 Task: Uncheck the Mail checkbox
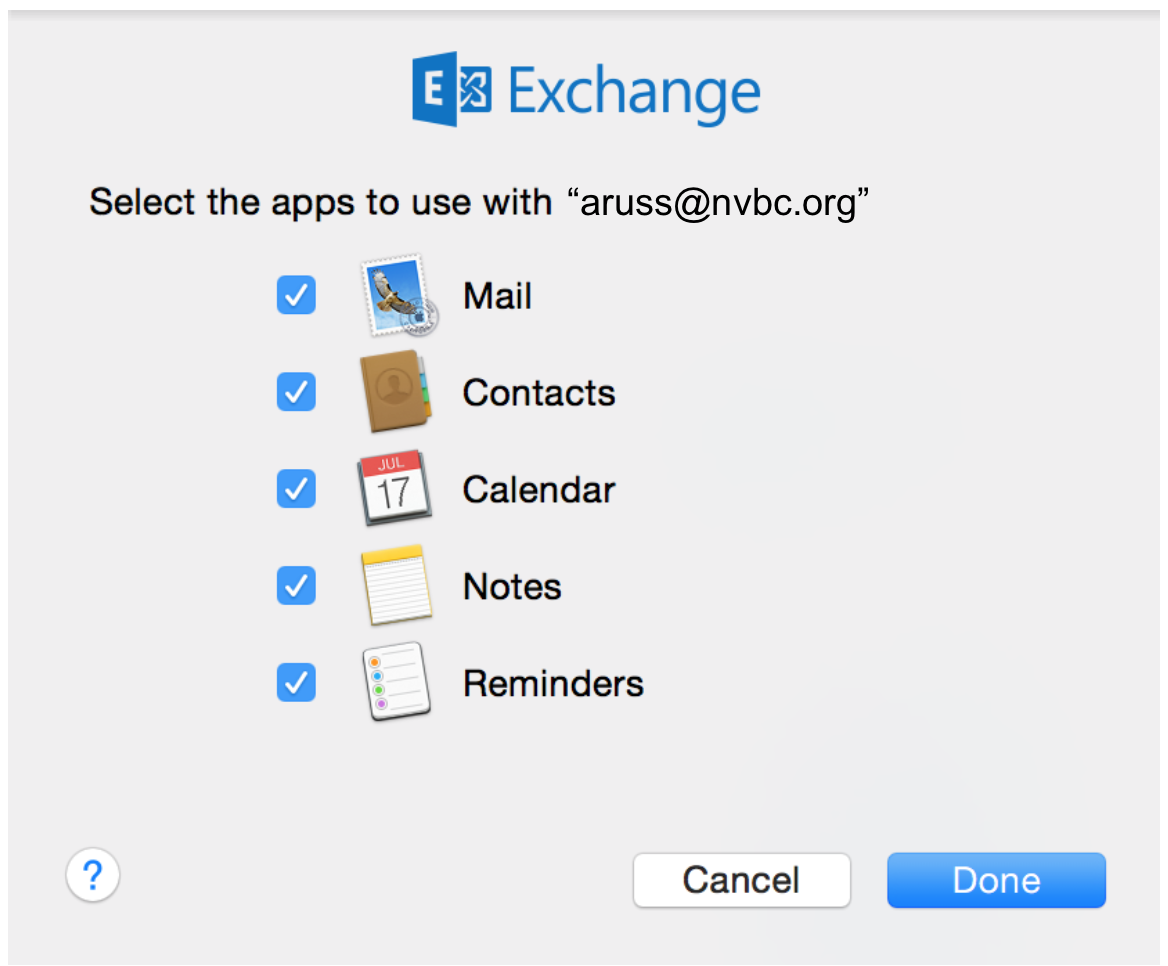(x=296, y=295)
